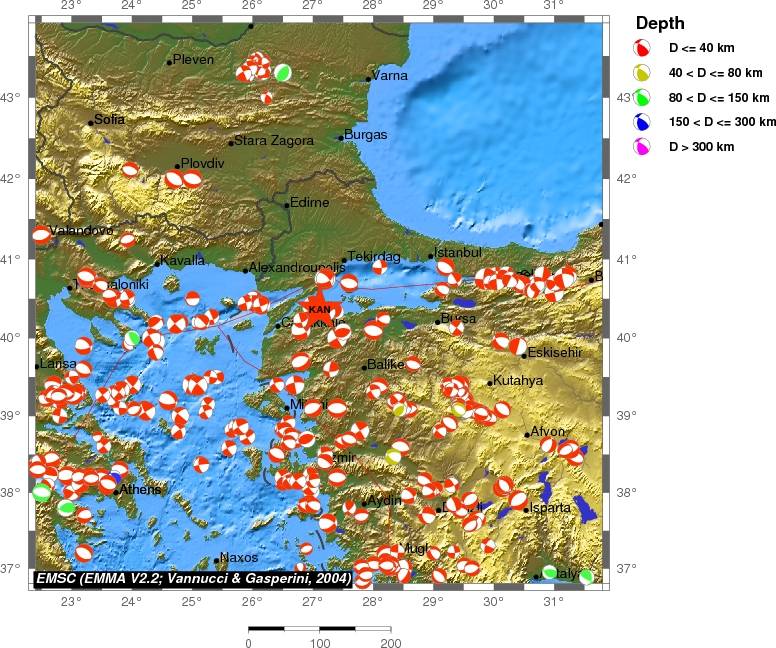Click the green beachball north of Stara Zagora
The height and width of the screenshot is (648, 776).
pos(283,72)
